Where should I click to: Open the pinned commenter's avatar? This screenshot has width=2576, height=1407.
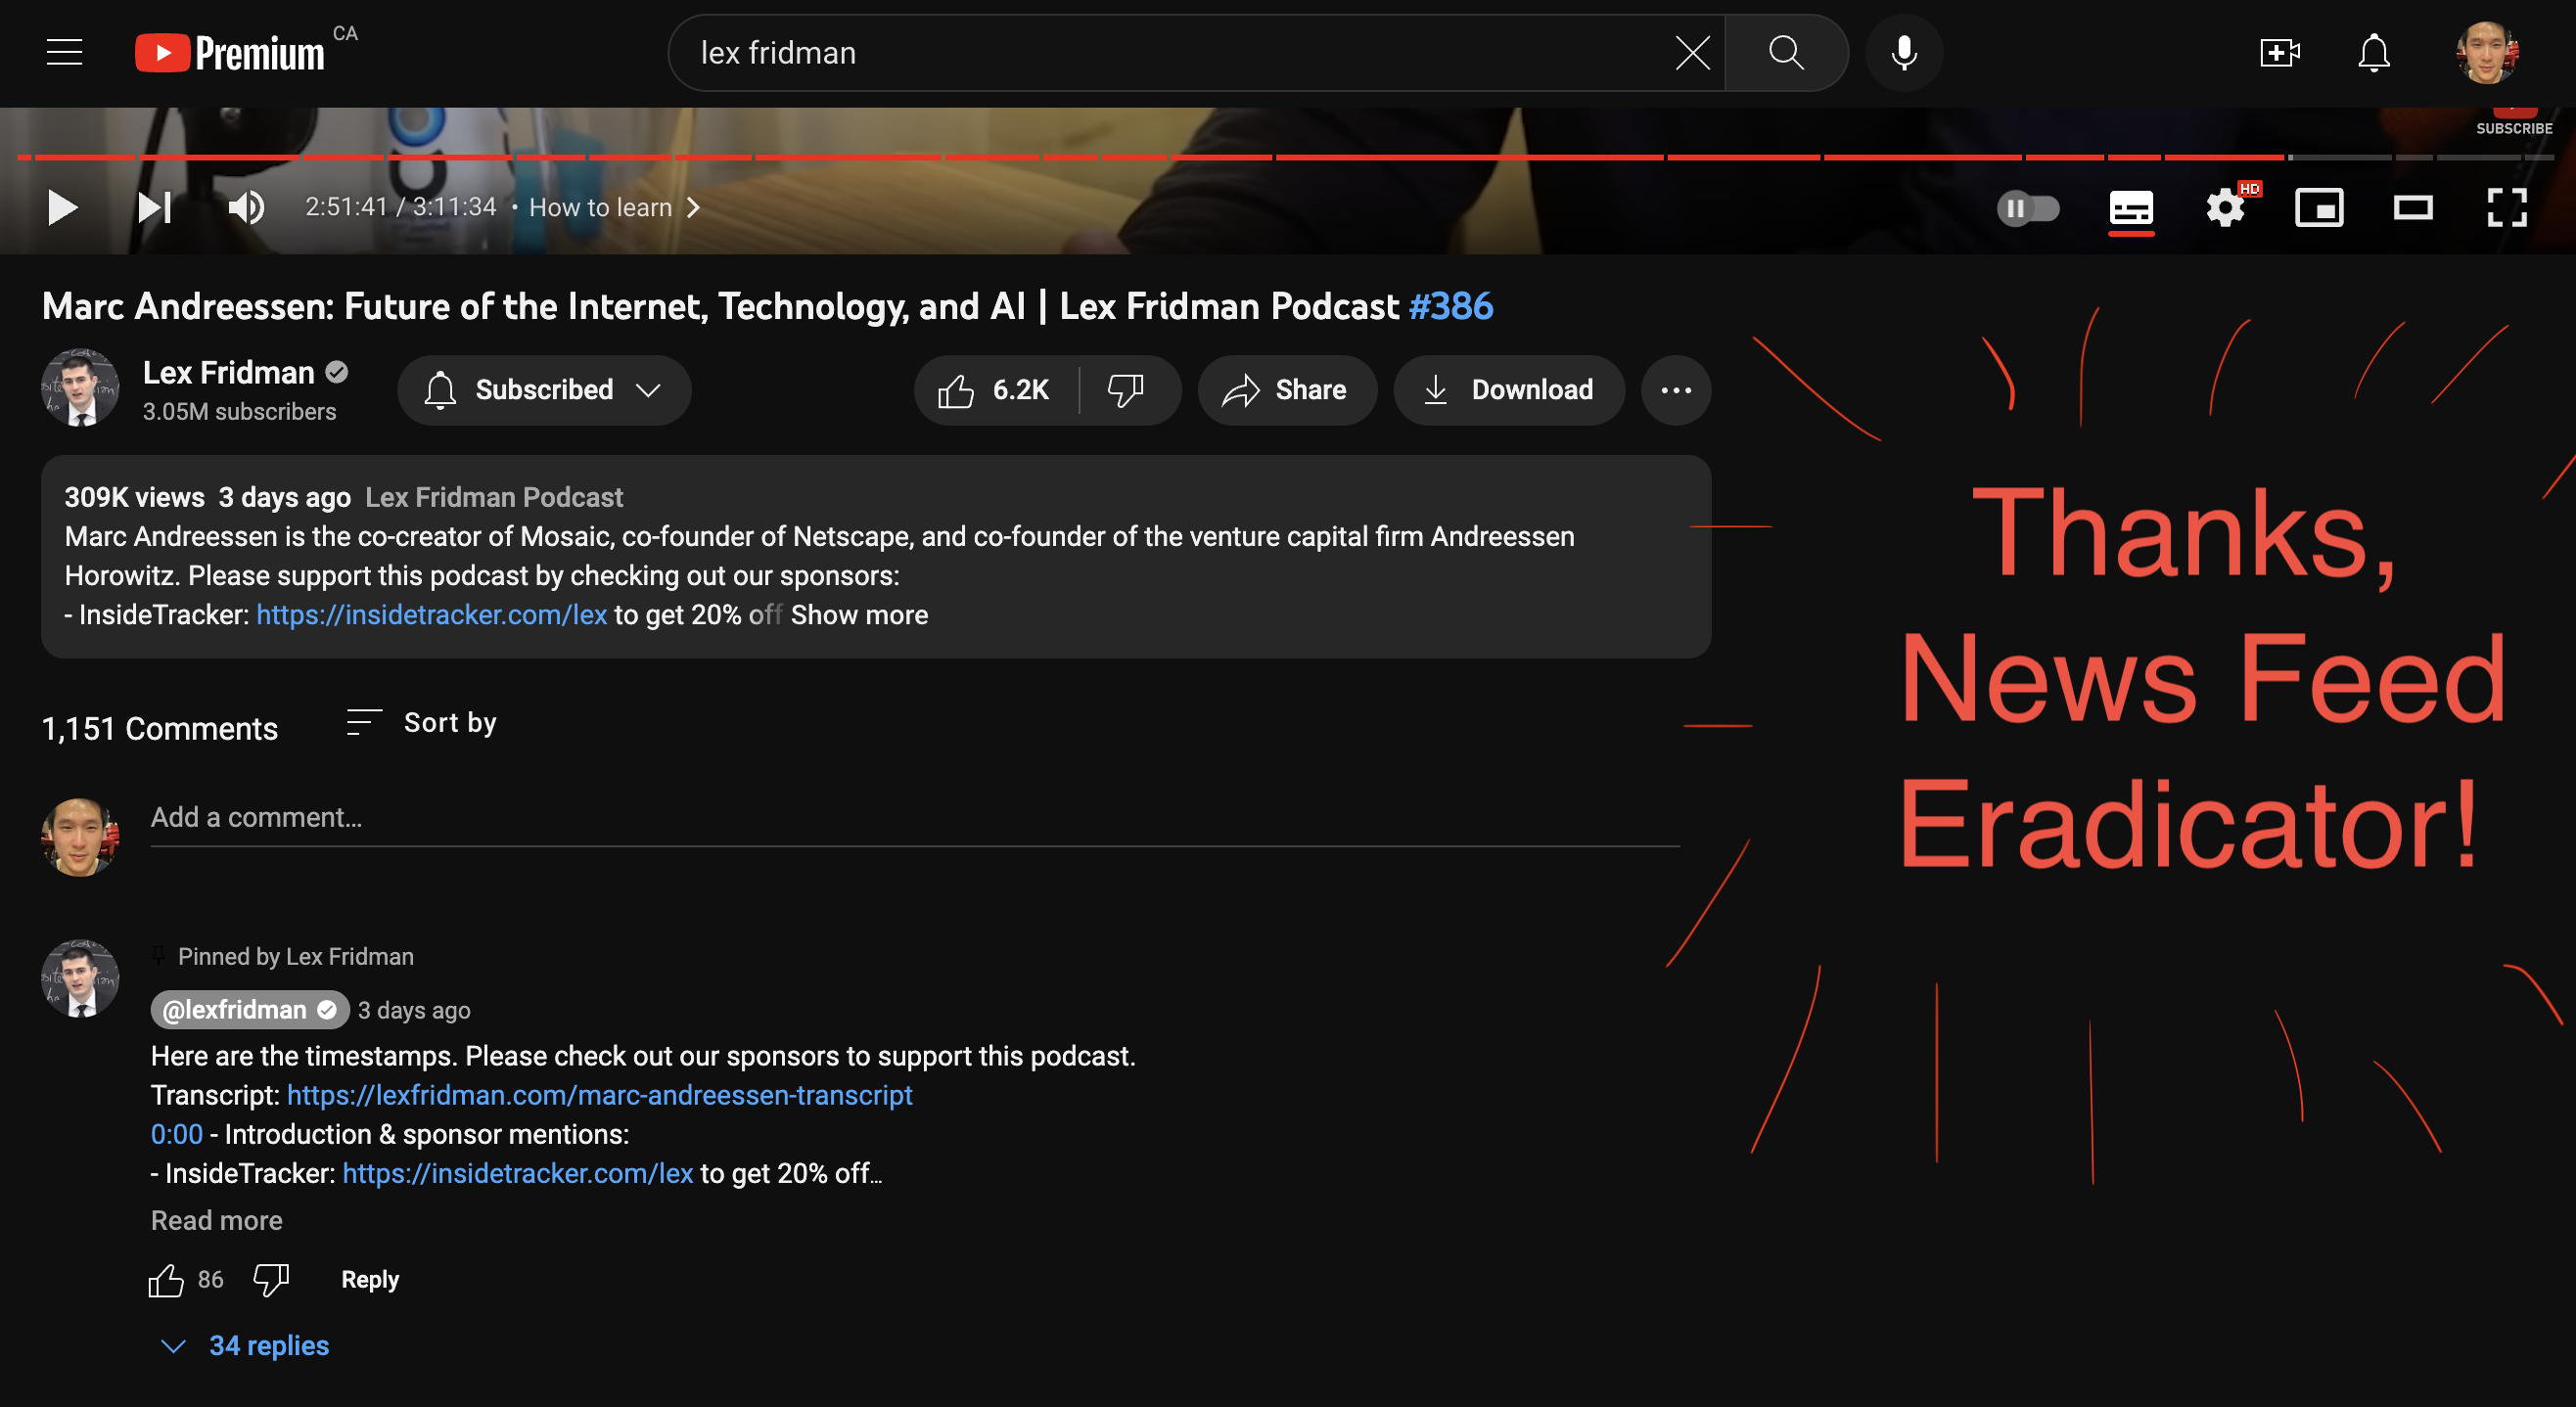pos(80,978)
